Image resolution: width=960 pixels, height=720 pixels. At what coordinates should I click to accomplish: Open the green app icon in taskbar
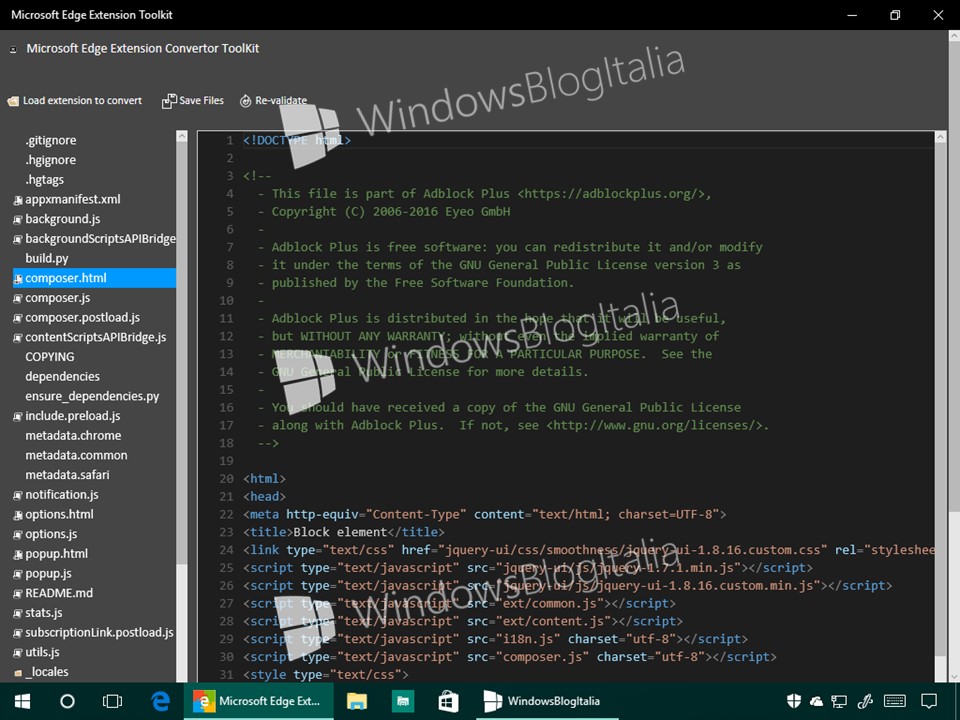tap(402, 701)
